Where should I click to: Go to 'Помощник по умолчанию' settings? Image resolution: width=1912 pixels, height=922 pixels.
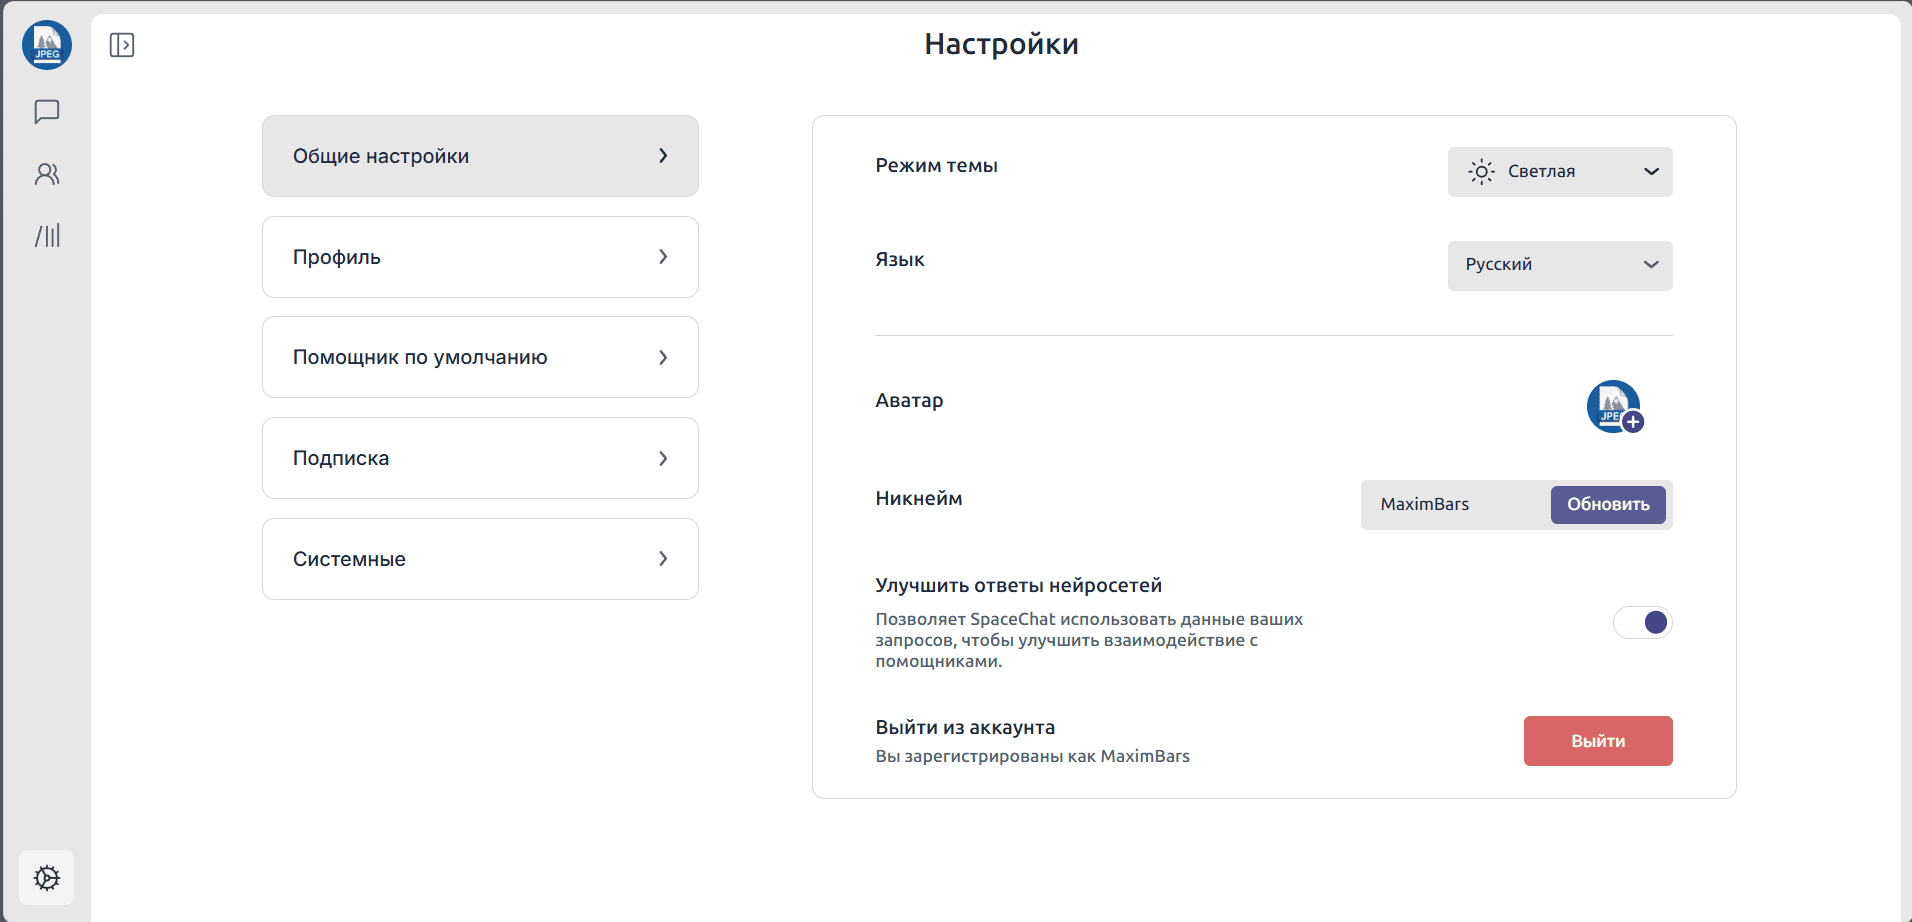tap(480, 357)
